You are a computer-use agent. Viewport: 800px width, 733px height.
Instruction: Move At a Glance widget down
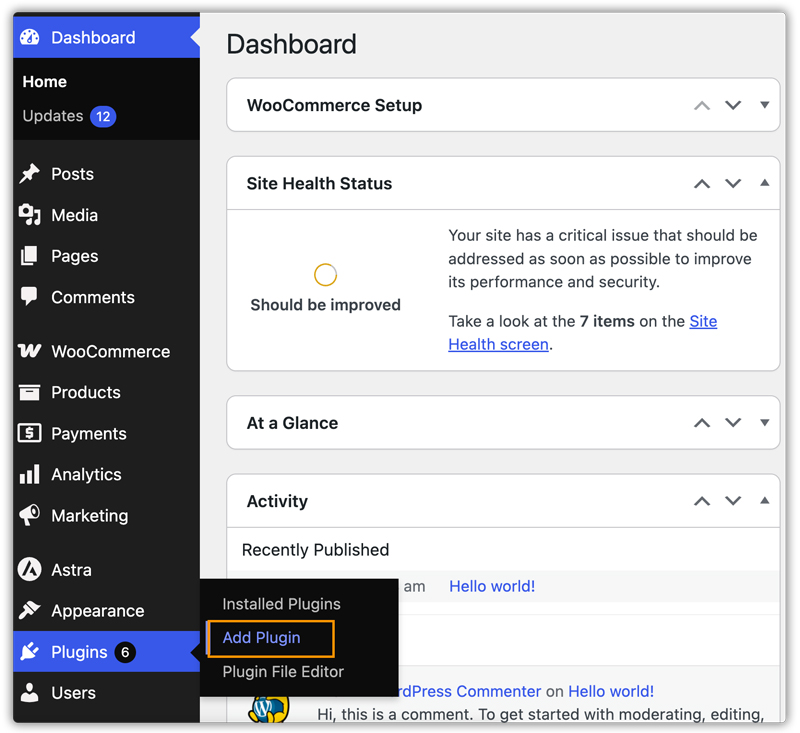(x=733, y=422)
